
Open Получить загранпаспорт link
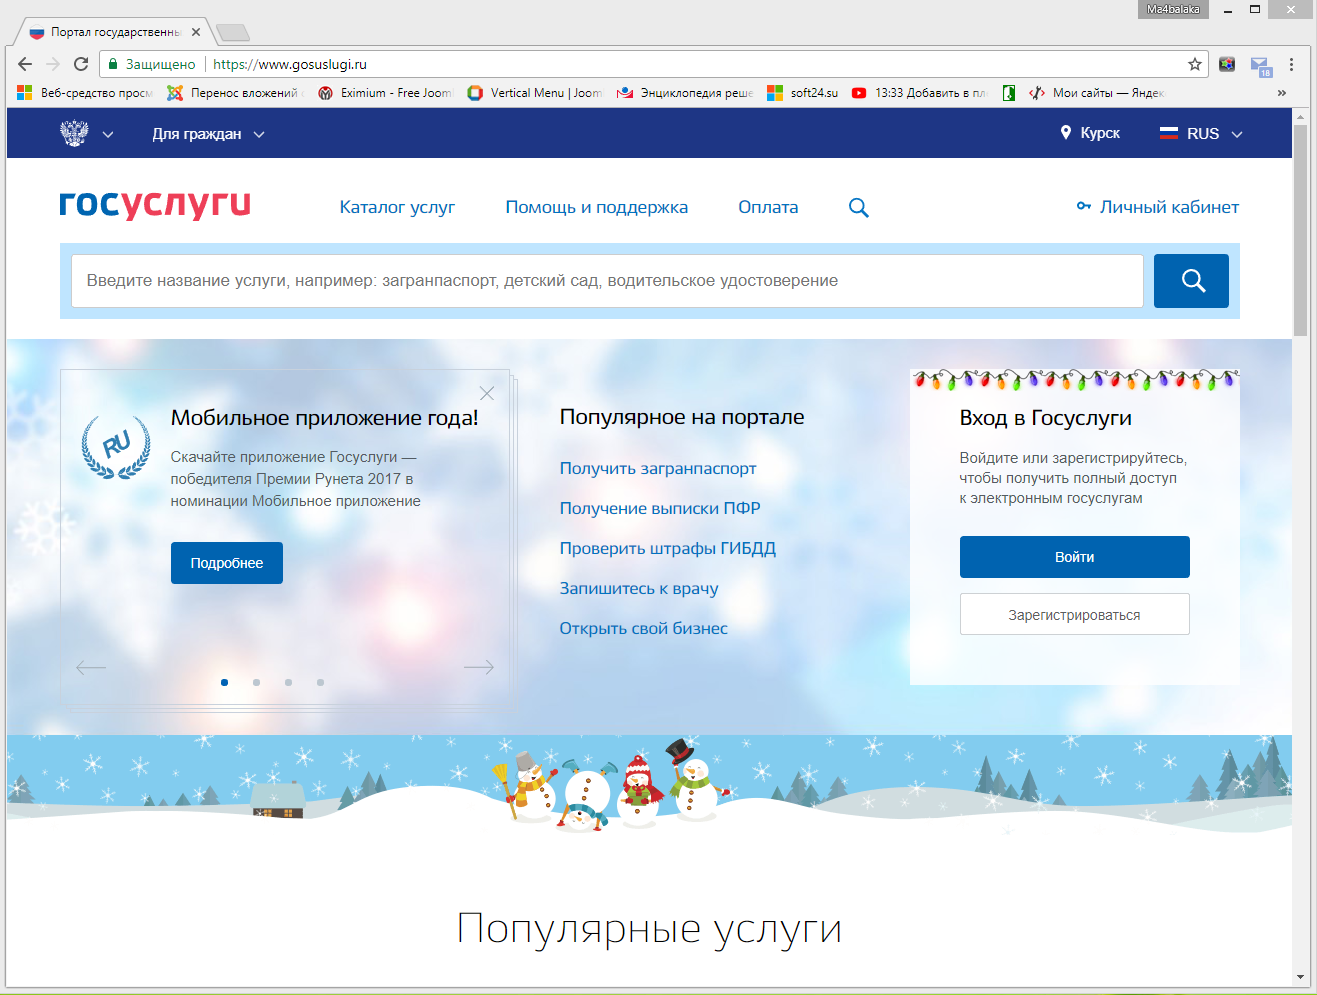657,468
